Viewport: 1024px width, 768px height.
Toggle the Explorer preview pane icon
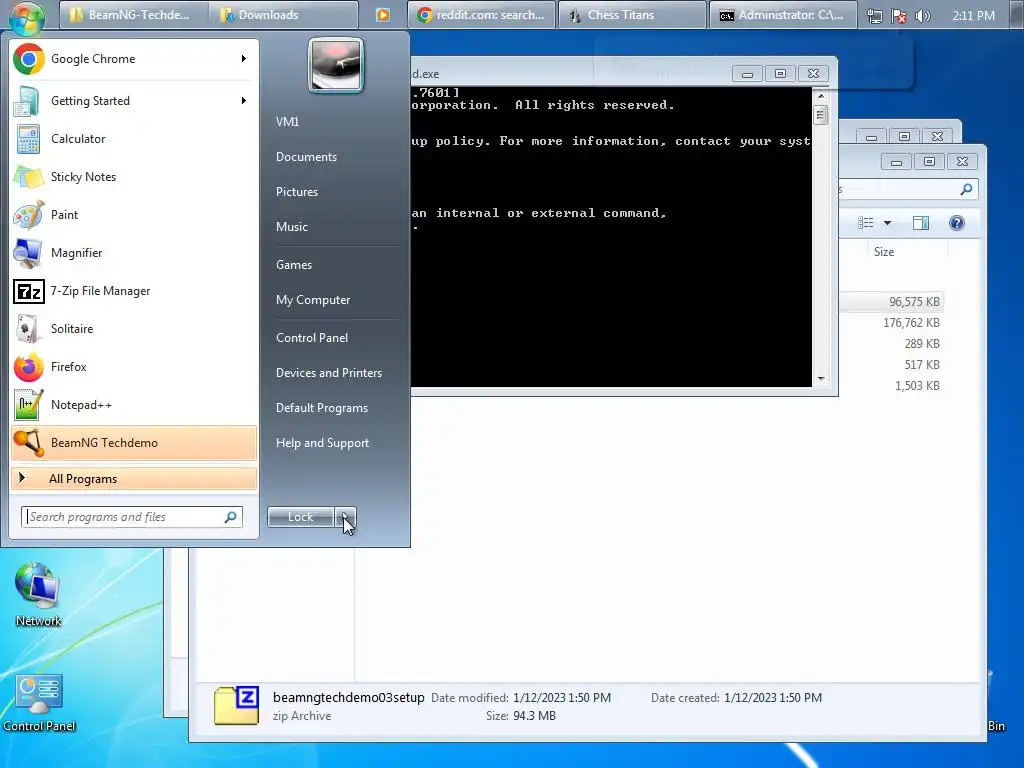point(921,223)
